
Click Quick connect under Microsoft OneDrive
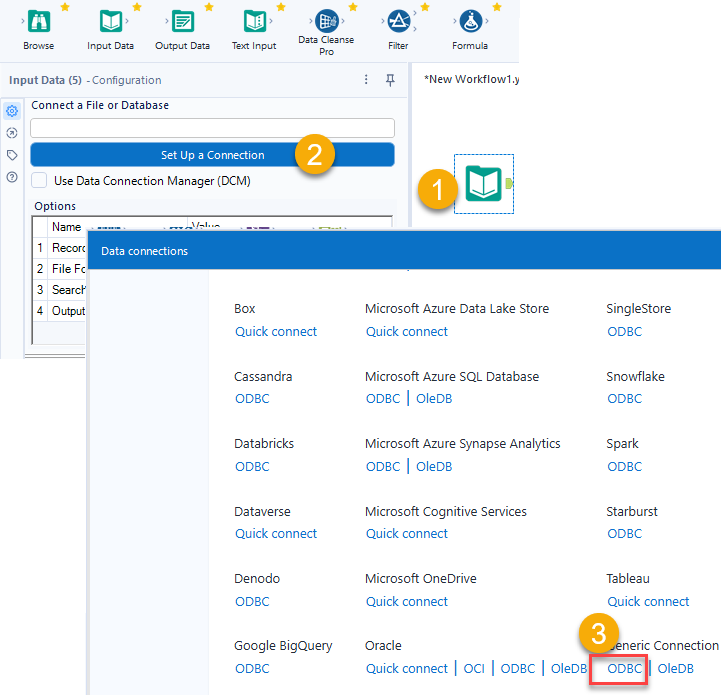coord(406,601)
